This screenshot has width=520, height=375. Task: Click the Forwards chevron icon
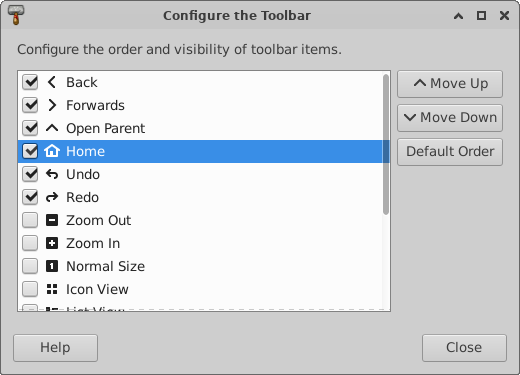click(52, 105)
